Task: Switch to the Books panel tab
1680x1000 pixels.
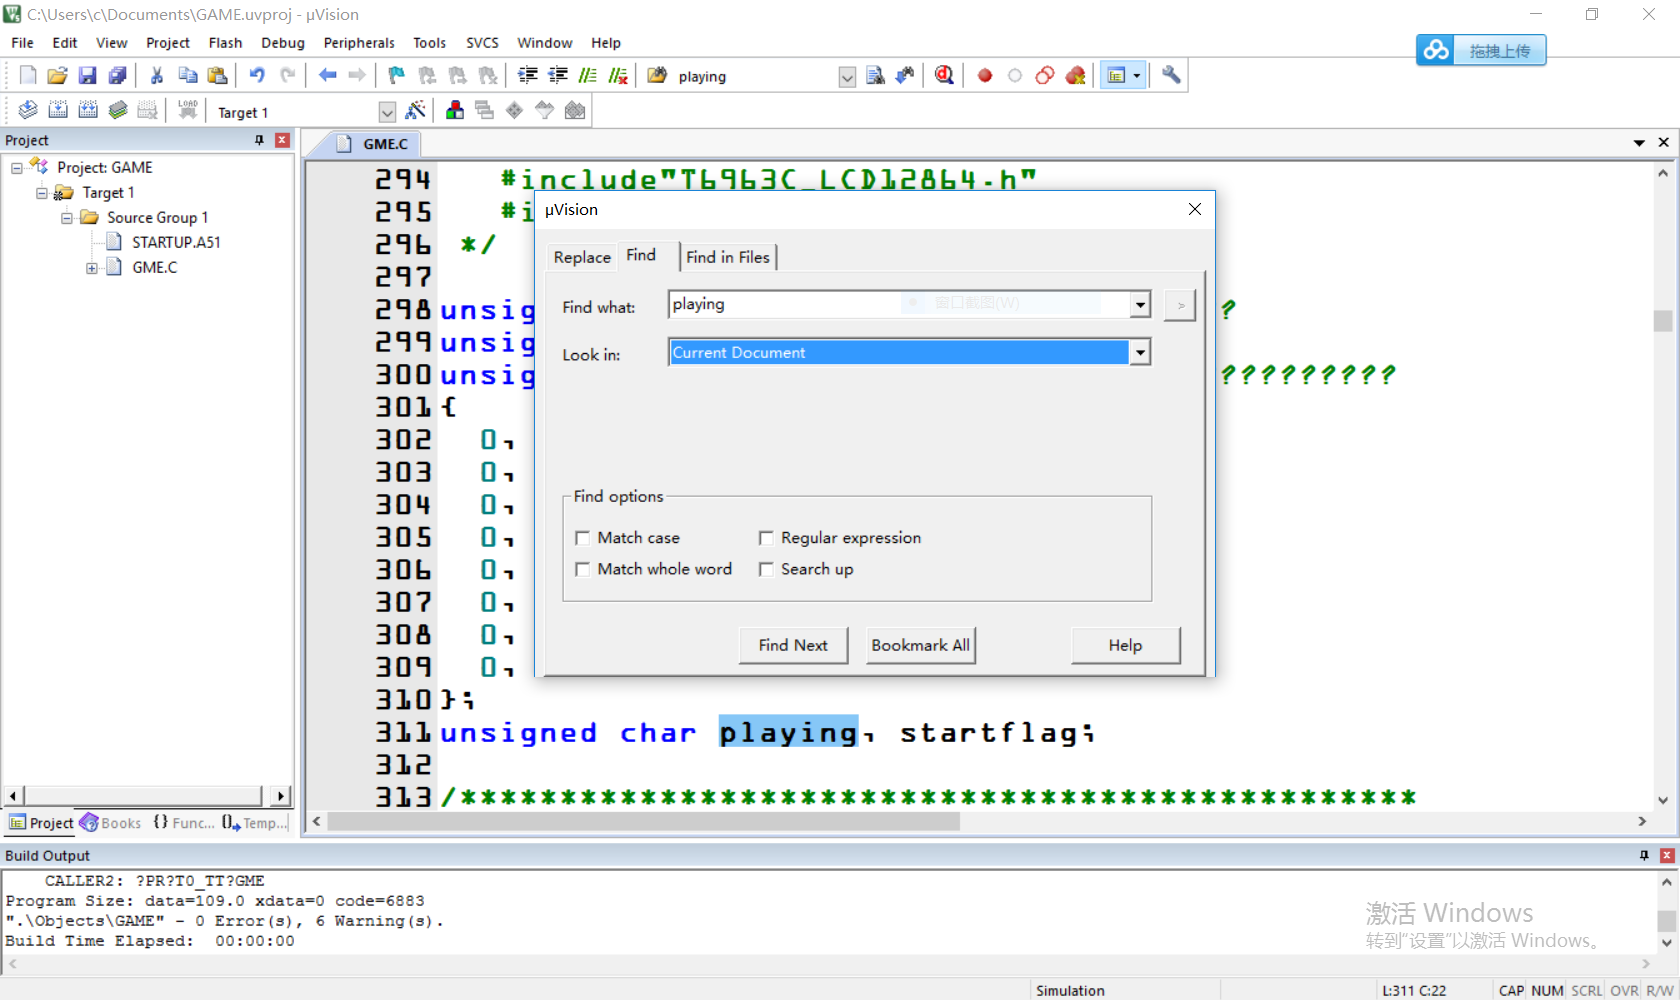Action: click(x=111, y=823)
